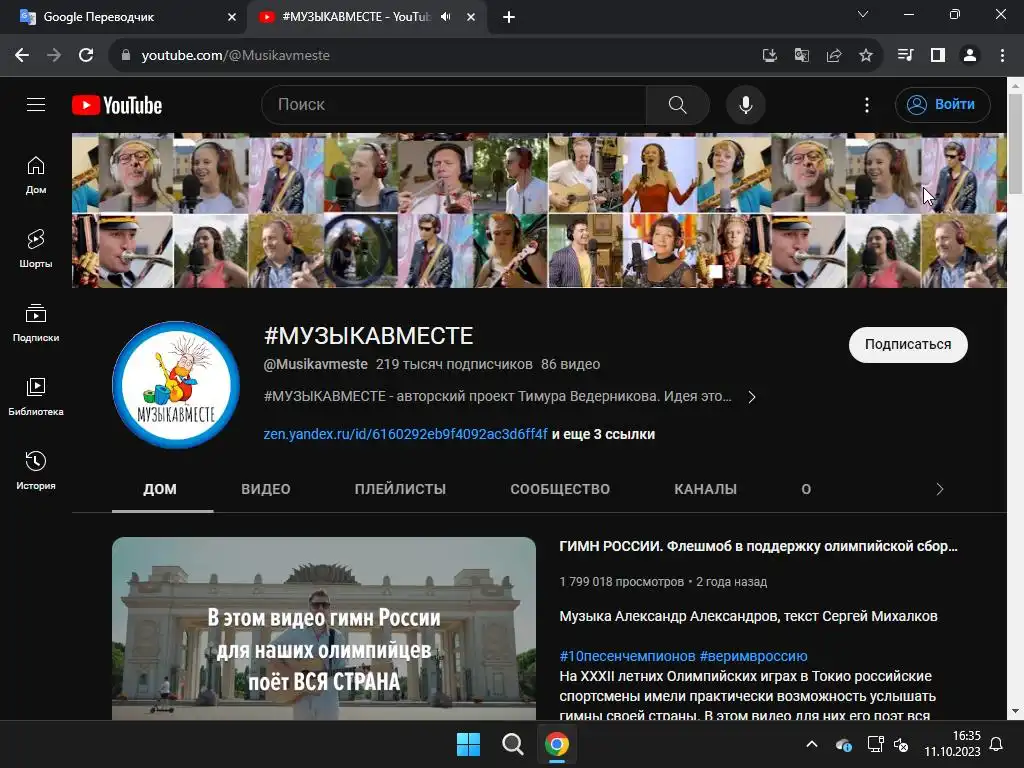Open #веримвроссию hashtag link
1024x768 pixels.
(753, 656)
